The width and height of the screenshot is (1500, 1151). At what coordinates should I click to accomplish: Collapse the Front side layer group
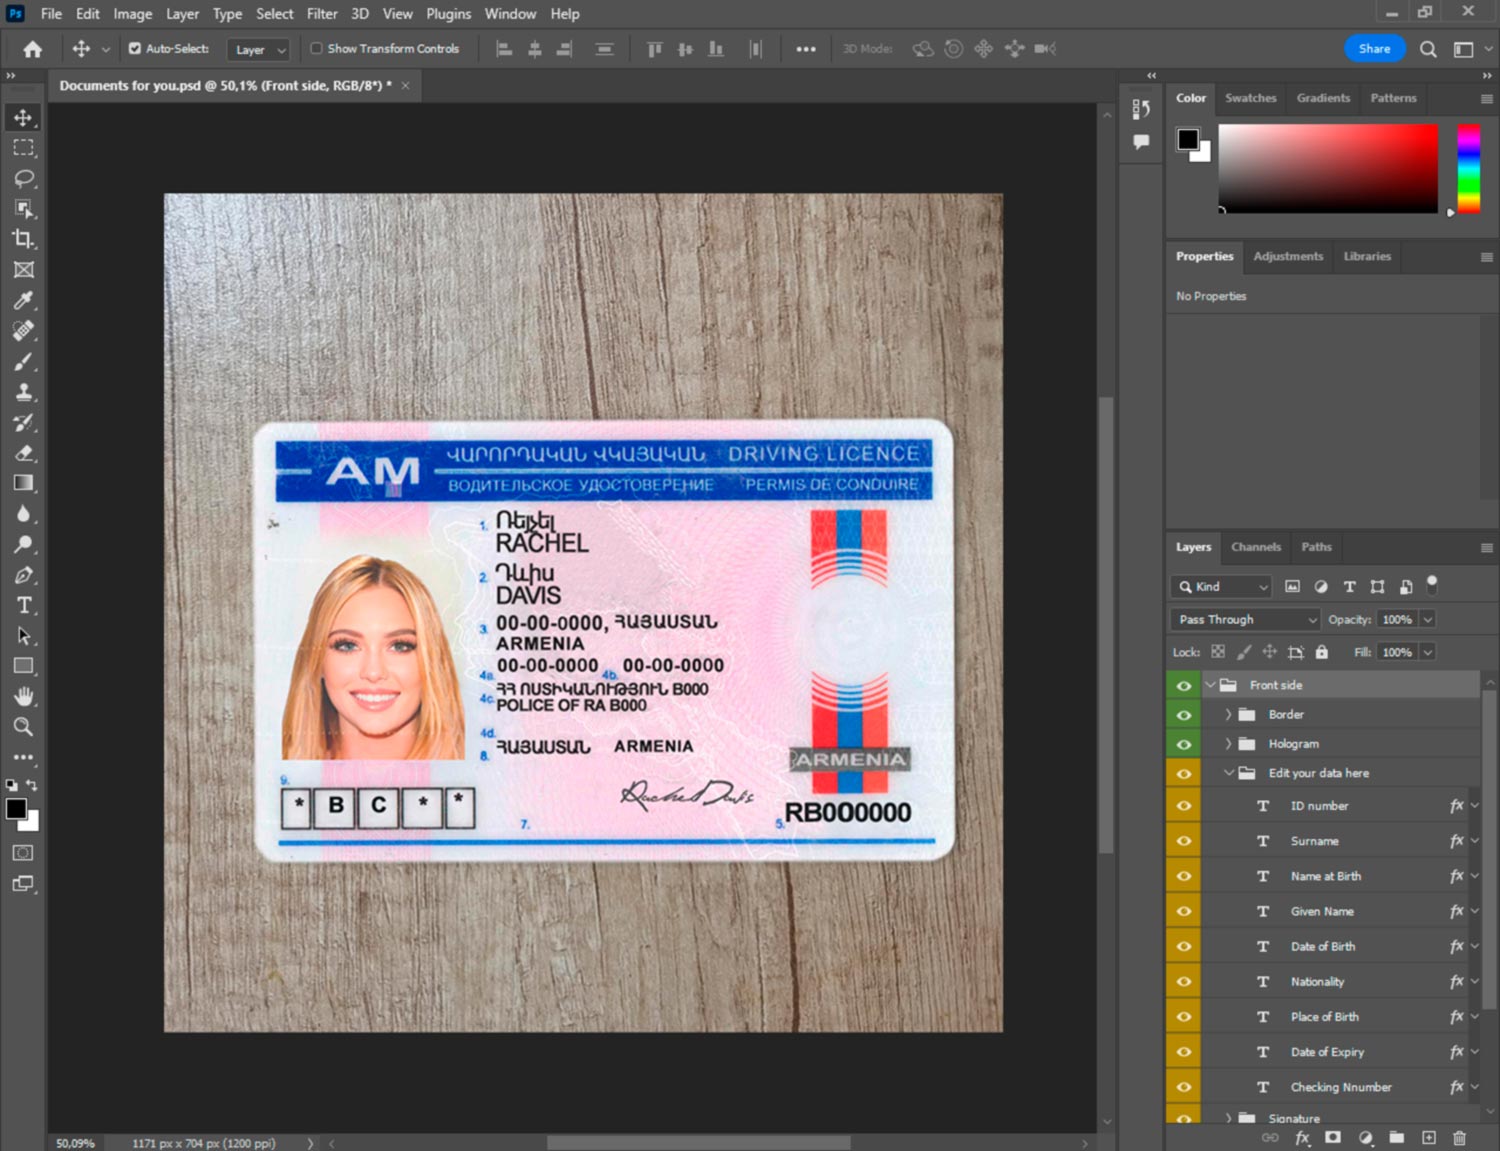pyautogui.click(x=1211, y=685)
